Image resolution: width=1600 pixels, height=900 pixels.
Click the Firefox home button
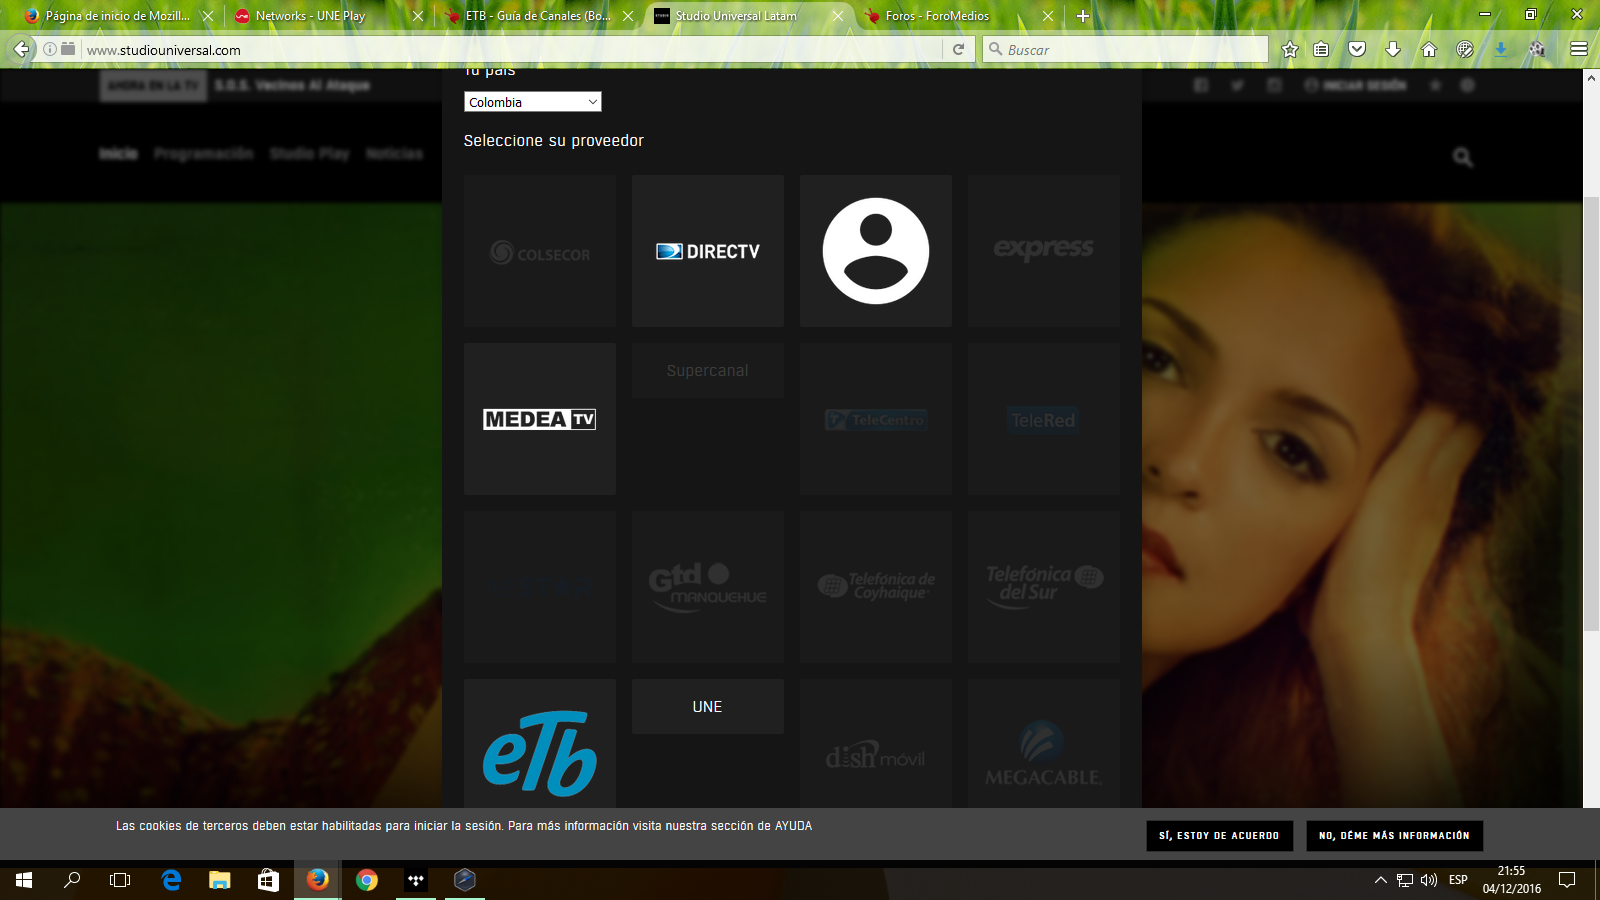click(1429, 50)
